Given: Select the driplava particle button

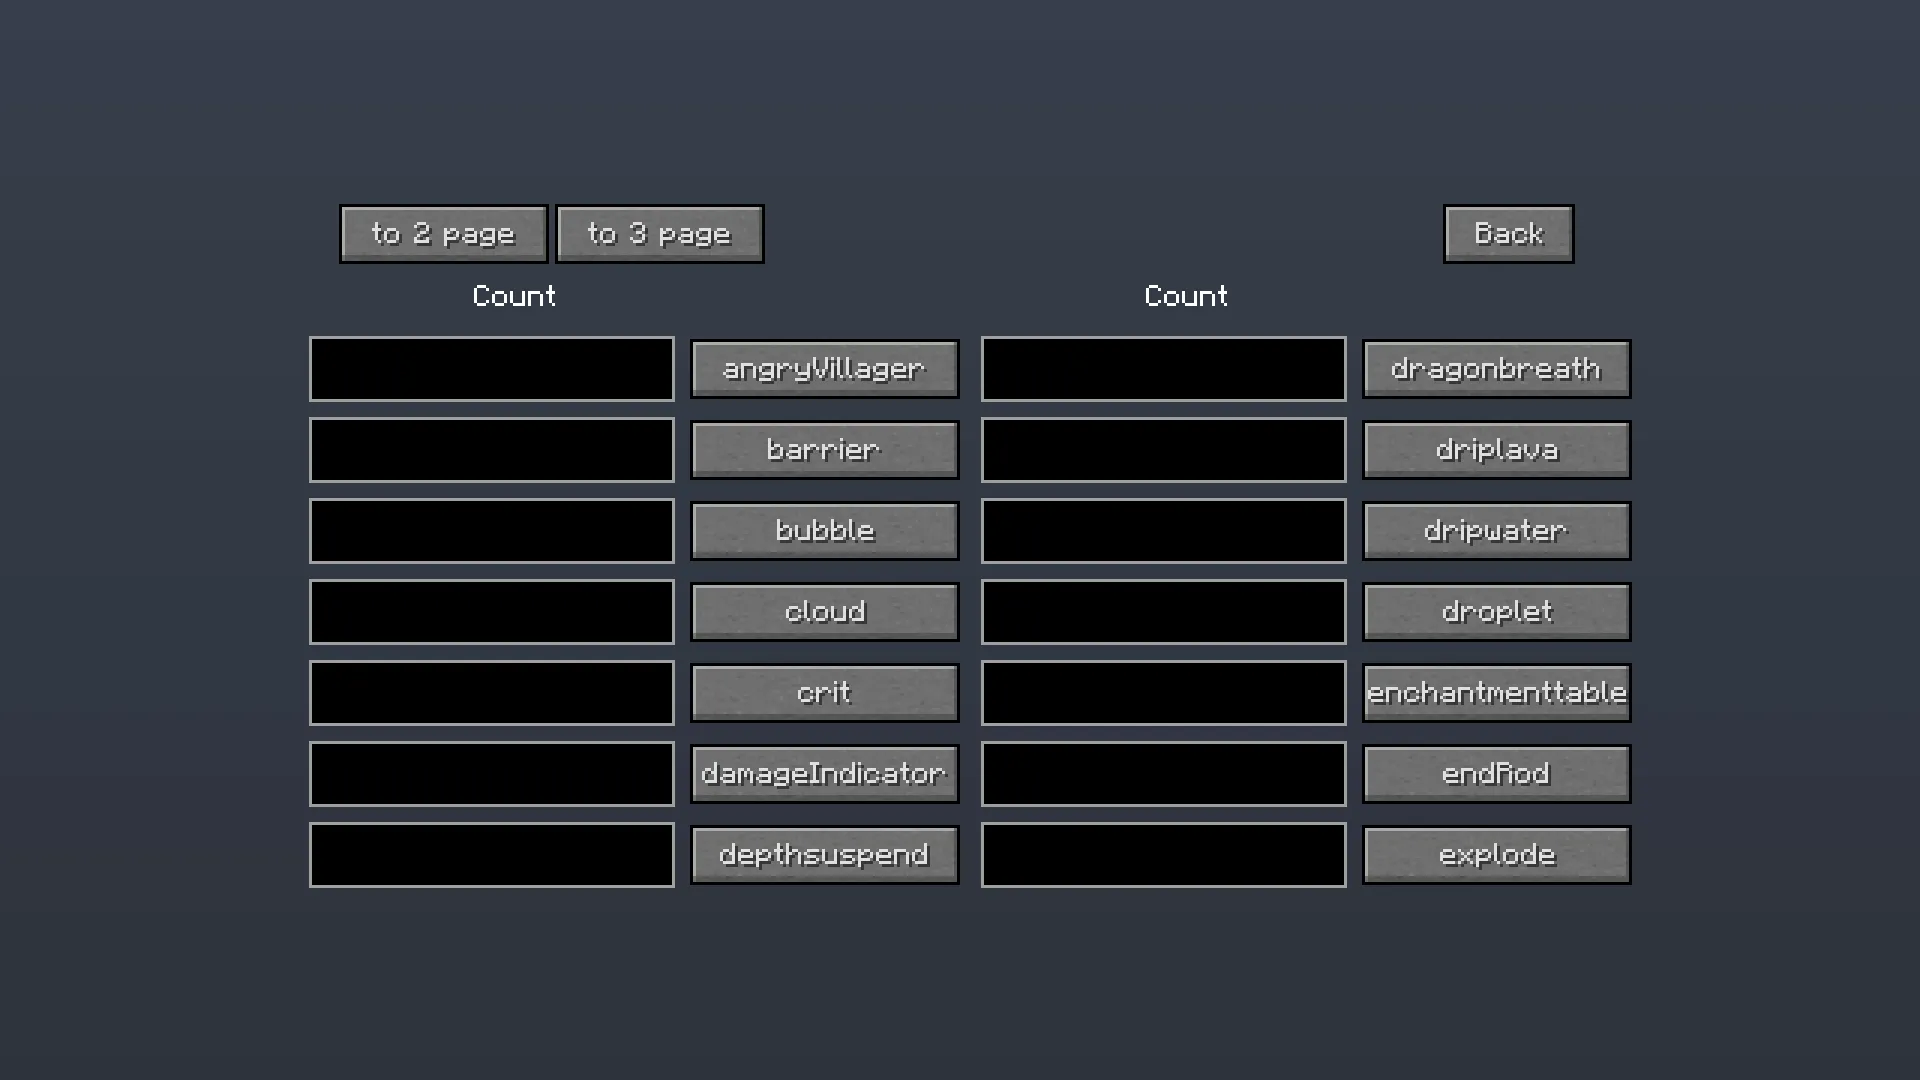Looking at the screenshot, I should (1495, 449).
